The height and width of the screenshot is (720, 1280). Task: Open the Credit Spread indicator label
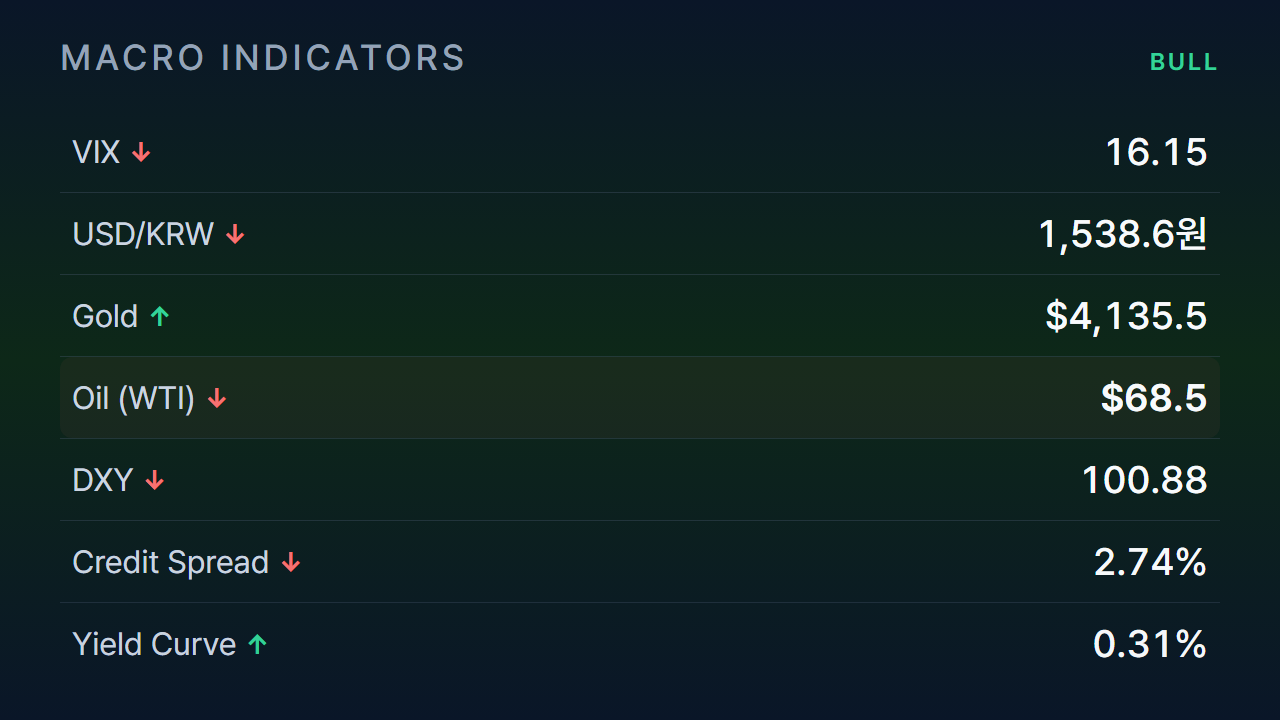click(171, 562)
